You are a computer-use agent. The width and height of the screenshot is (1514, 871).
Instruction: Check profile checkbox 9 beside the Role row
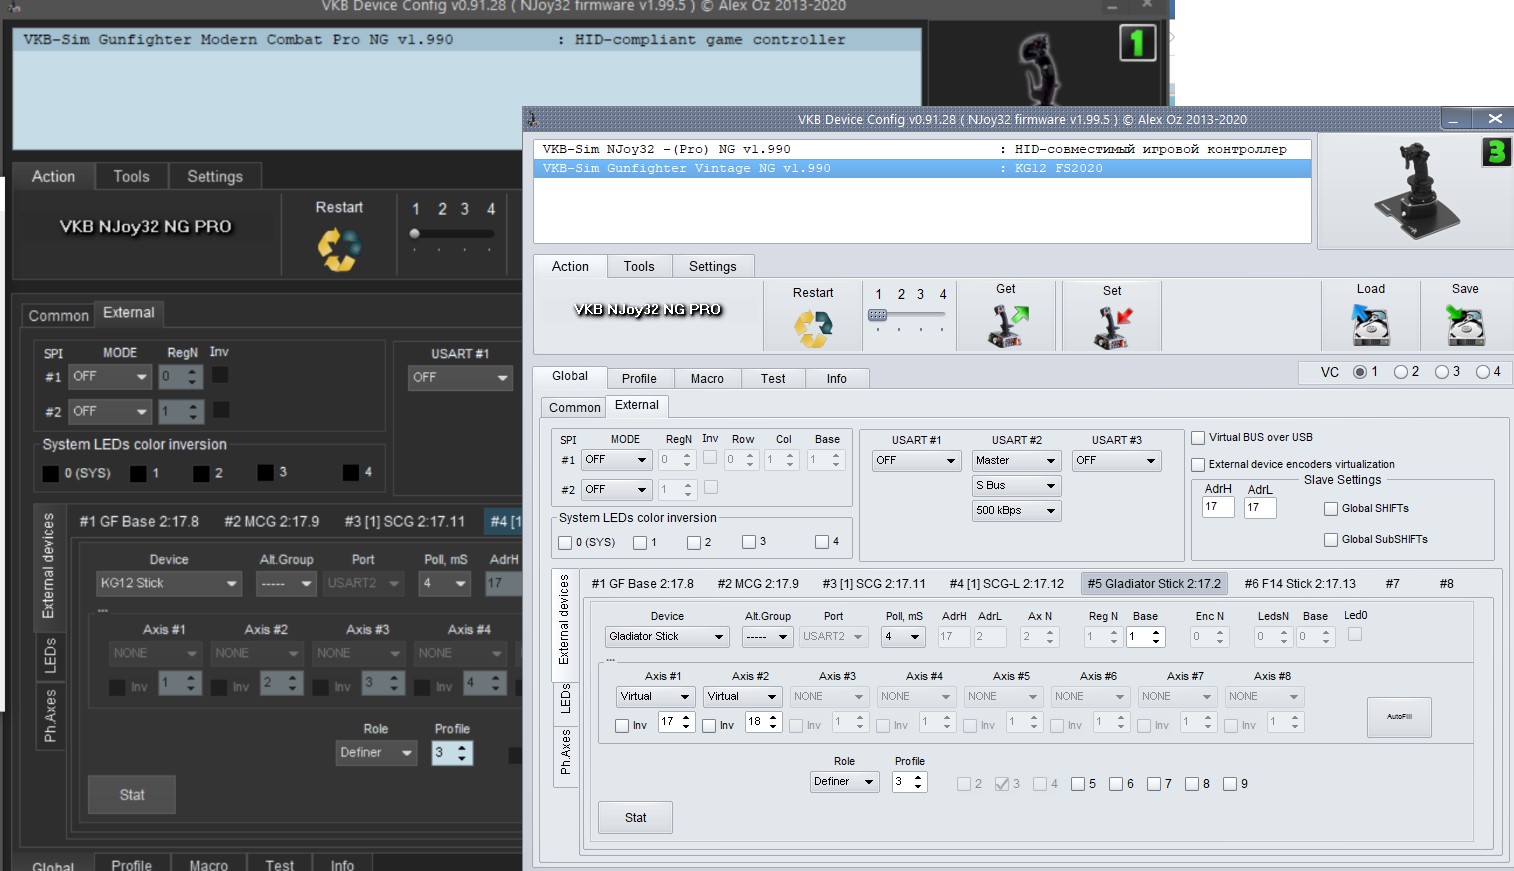(1230, 784)
